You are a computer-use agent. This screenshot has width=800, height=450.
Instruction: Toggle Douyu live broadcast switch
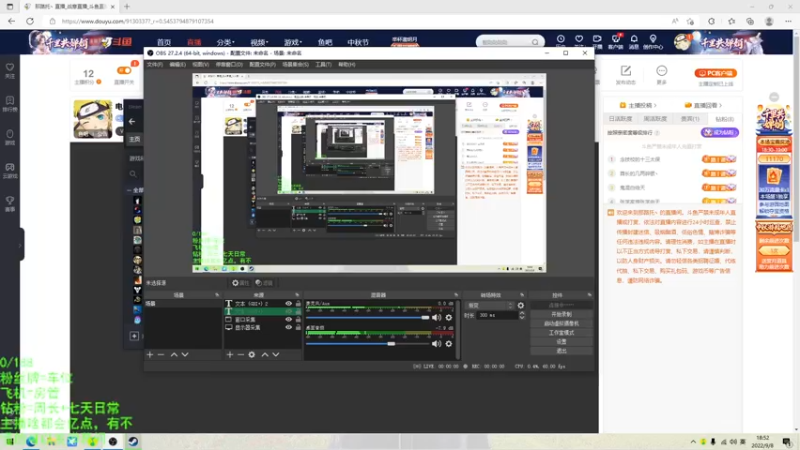click(x=124, y=70)
